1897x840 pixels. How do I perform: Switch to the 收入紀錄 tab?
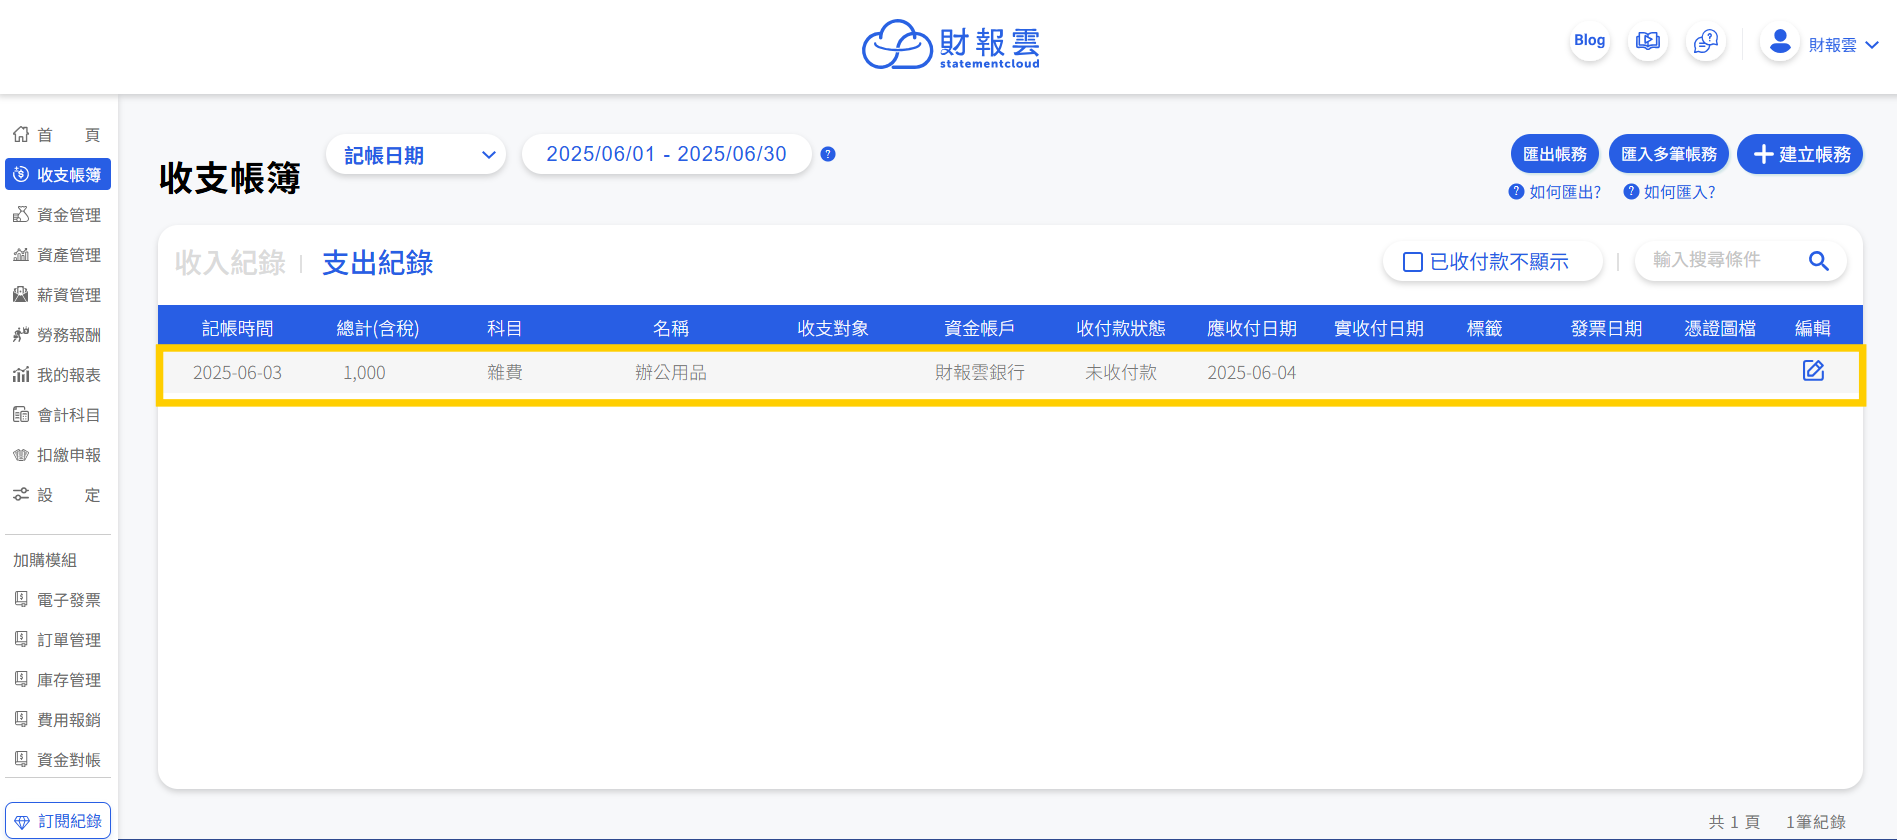(230, 263)
